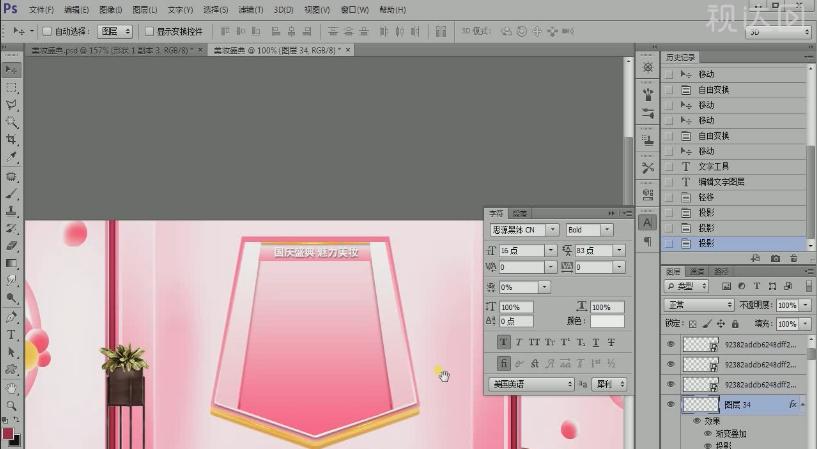This screenshot has width=817, height=449.
Task: Click the foreground color swatch
Action: click(x=8, y=433)
